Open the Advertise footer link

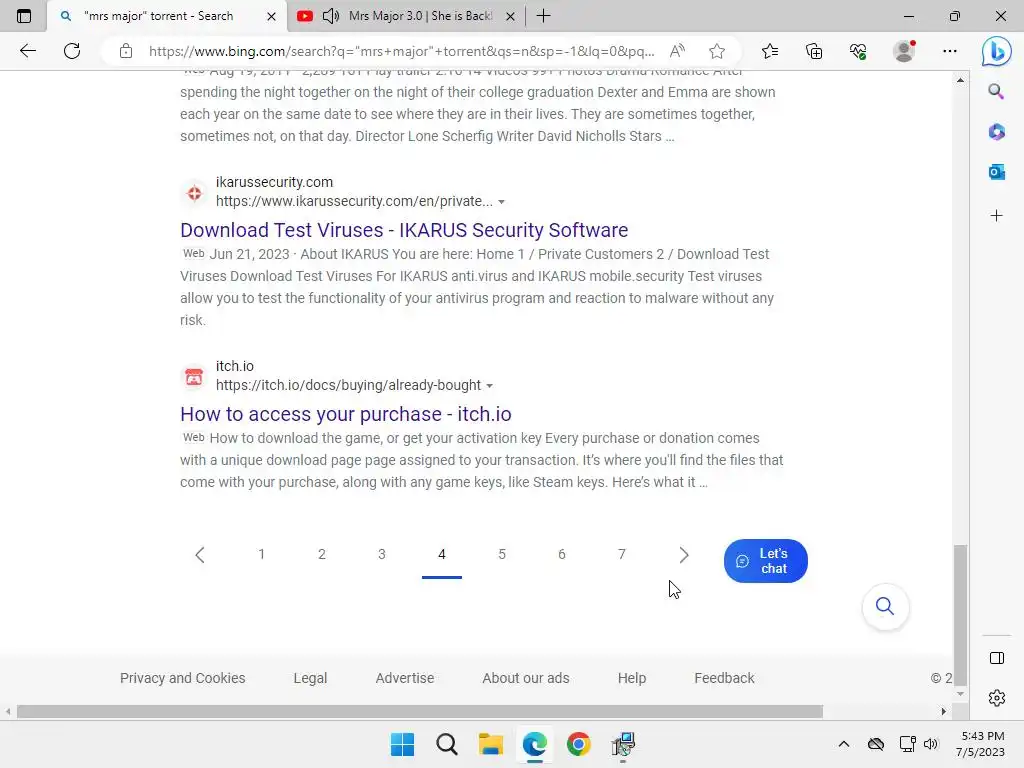tap(405, 678)
